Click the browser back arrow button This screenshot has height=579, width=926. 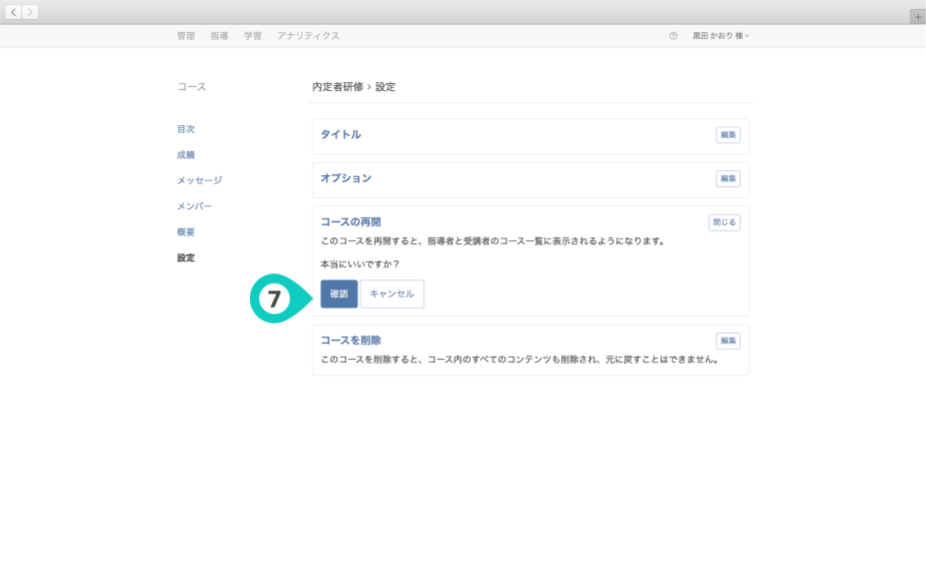point(14,12)
